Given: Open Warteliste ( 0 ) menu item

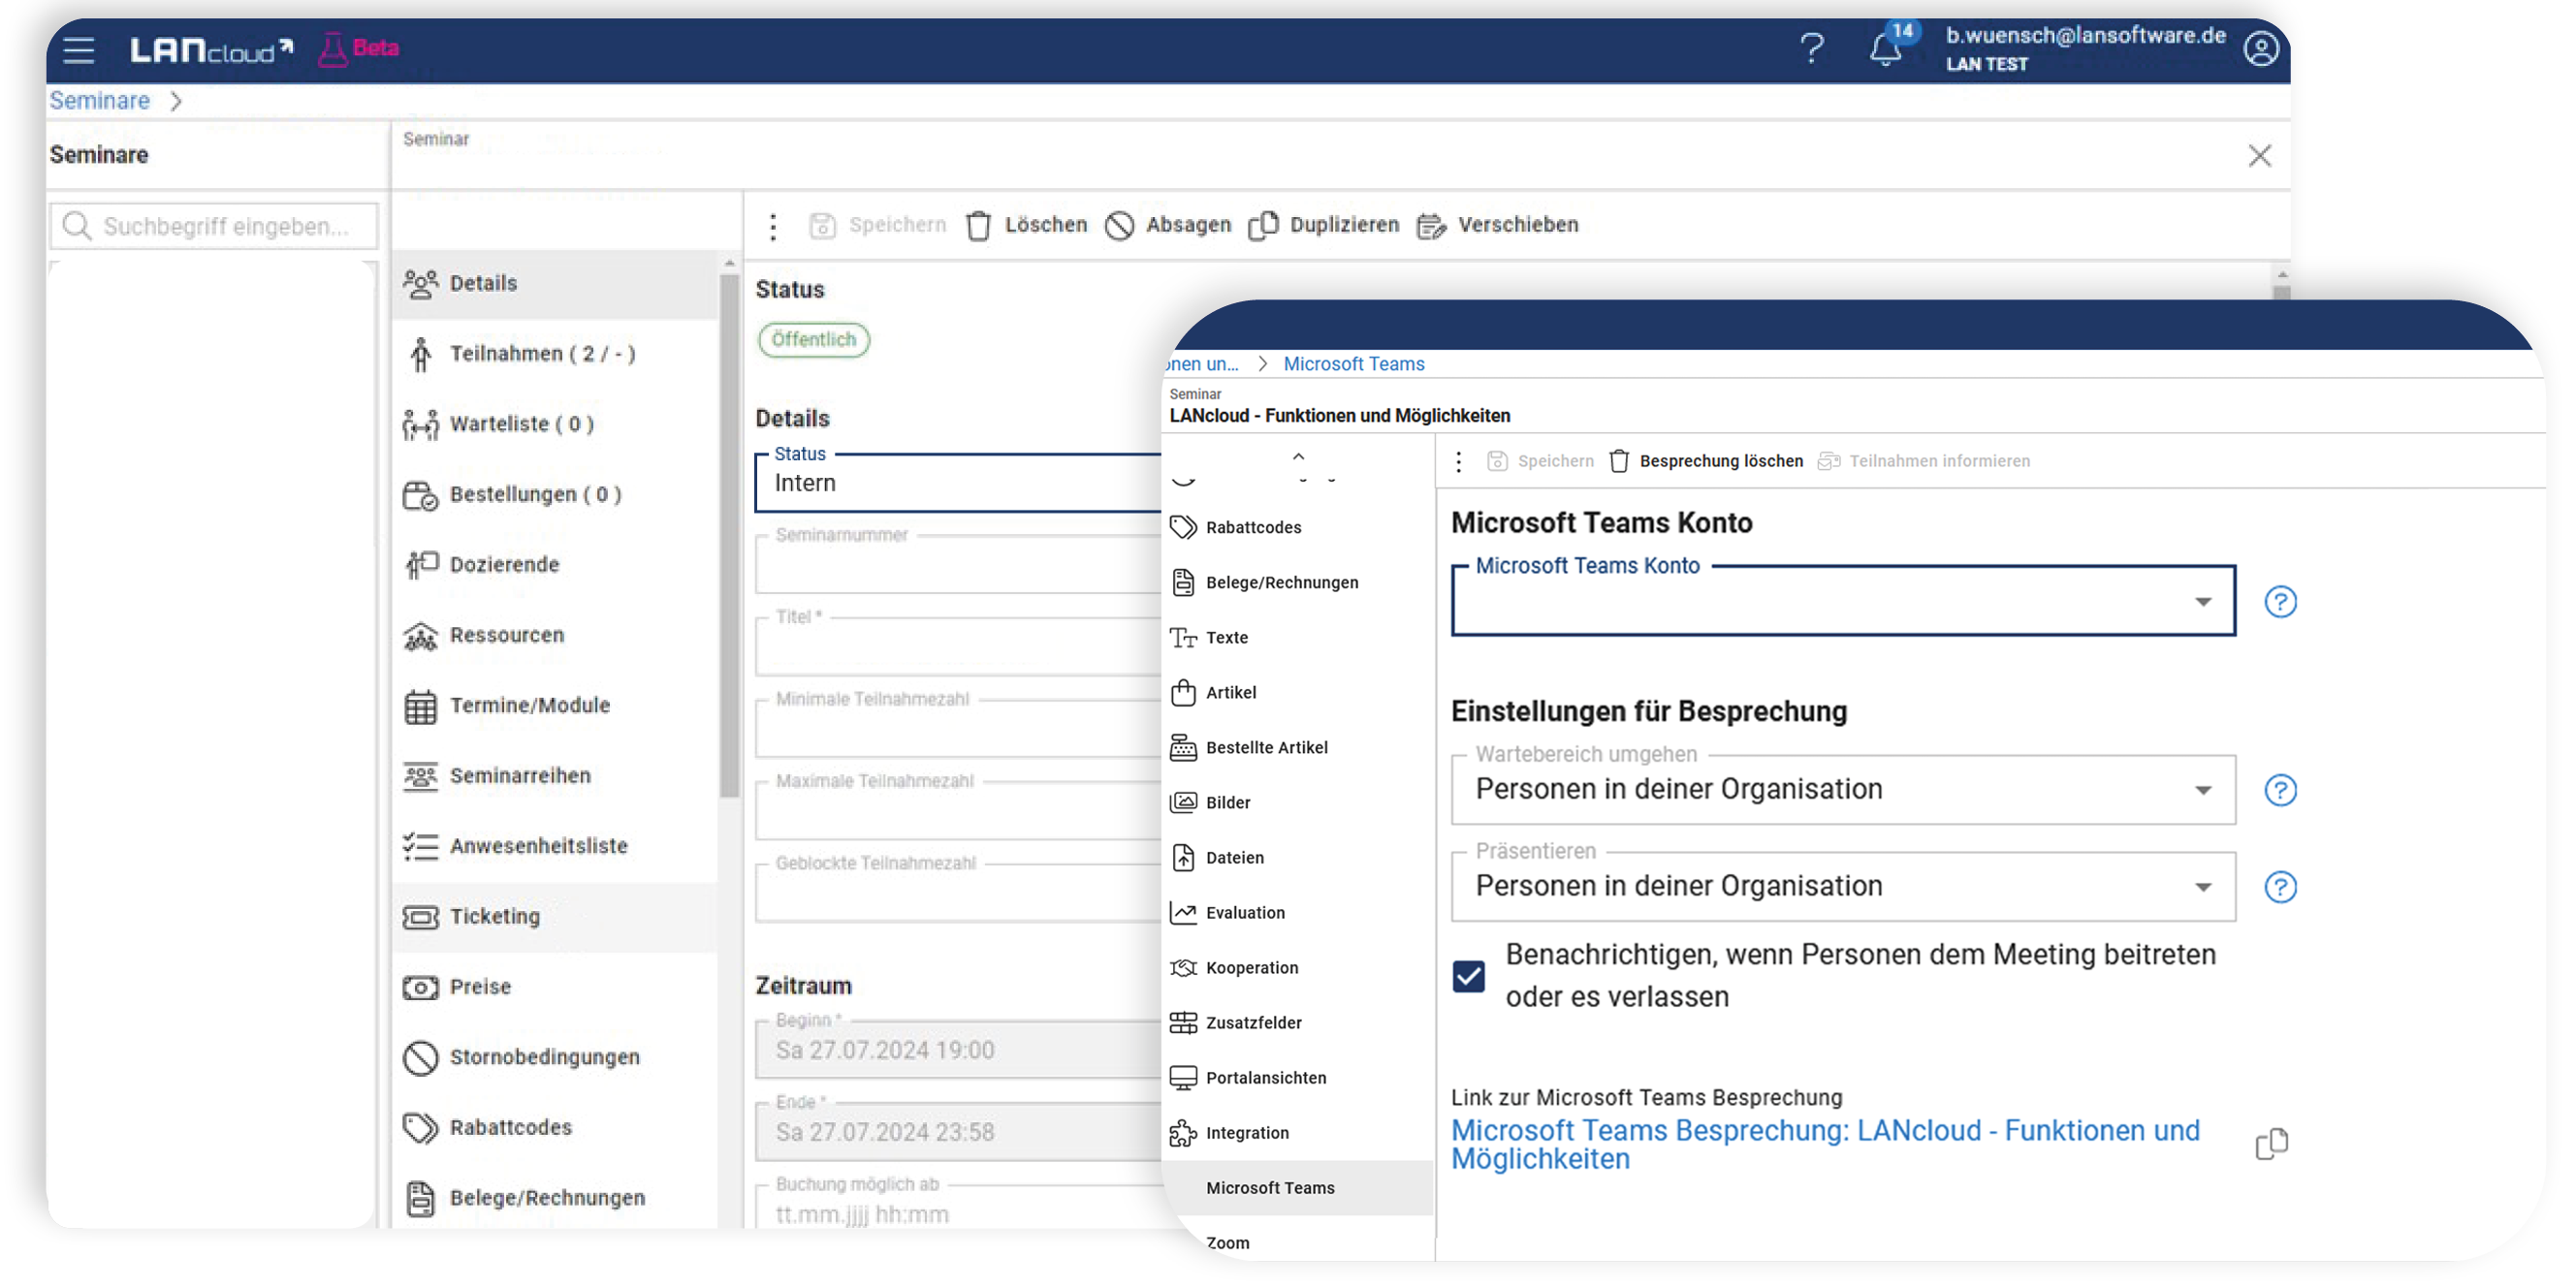Looking at the screenshot, I should click(x=555, y=424).
